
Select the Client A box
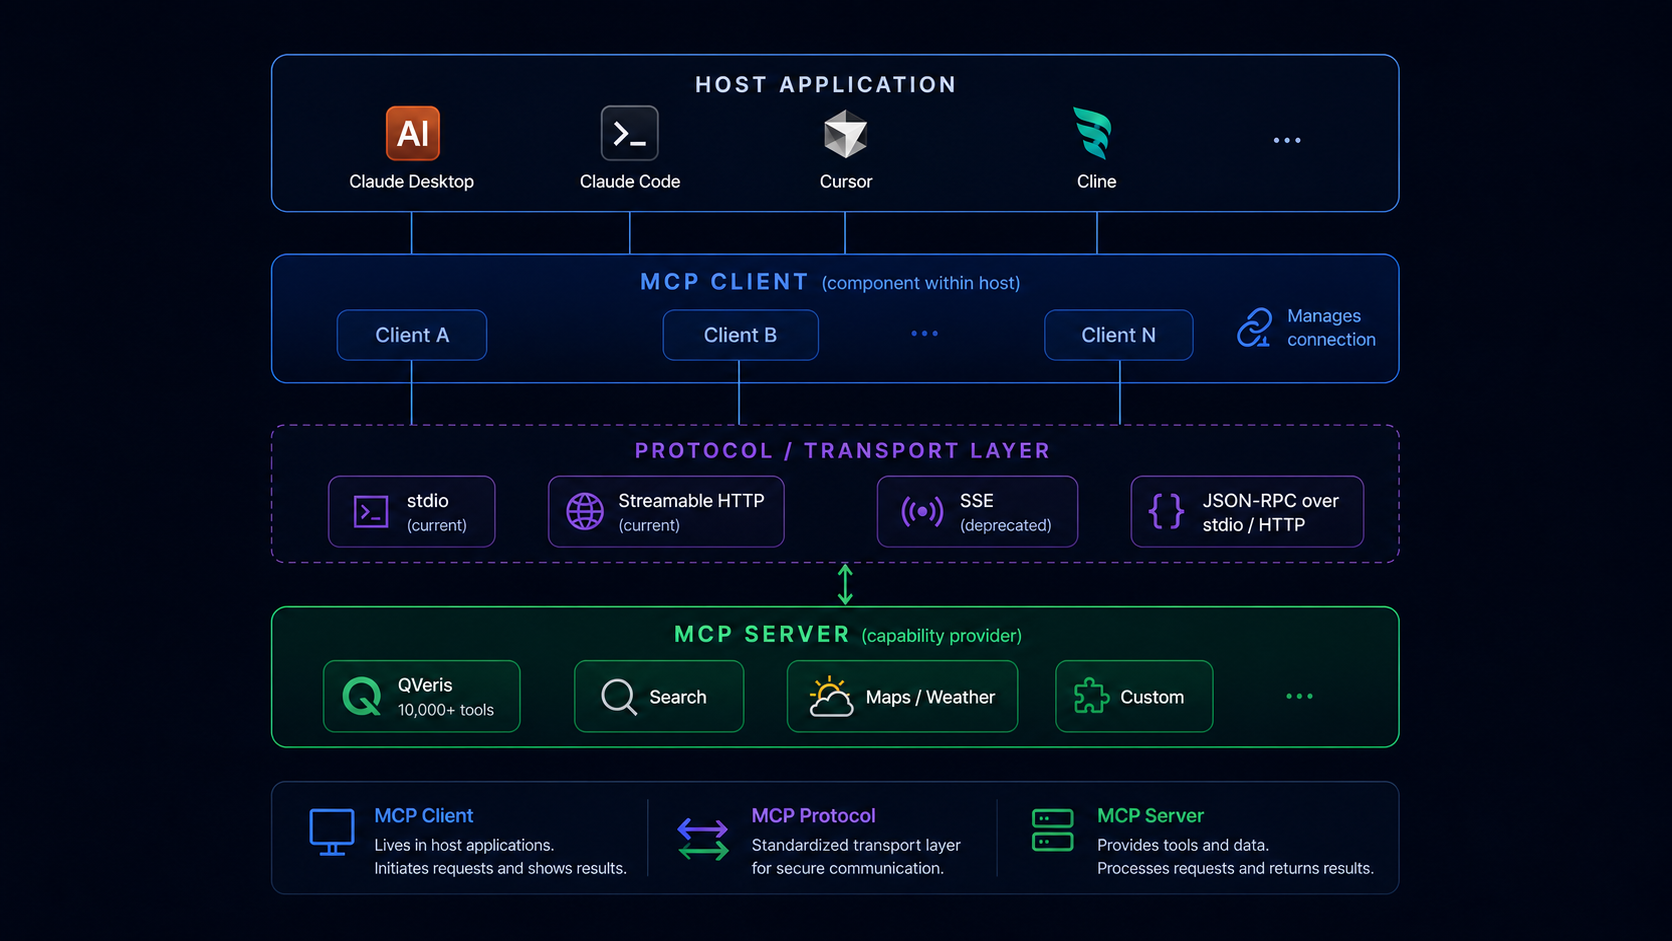point(412,335)
